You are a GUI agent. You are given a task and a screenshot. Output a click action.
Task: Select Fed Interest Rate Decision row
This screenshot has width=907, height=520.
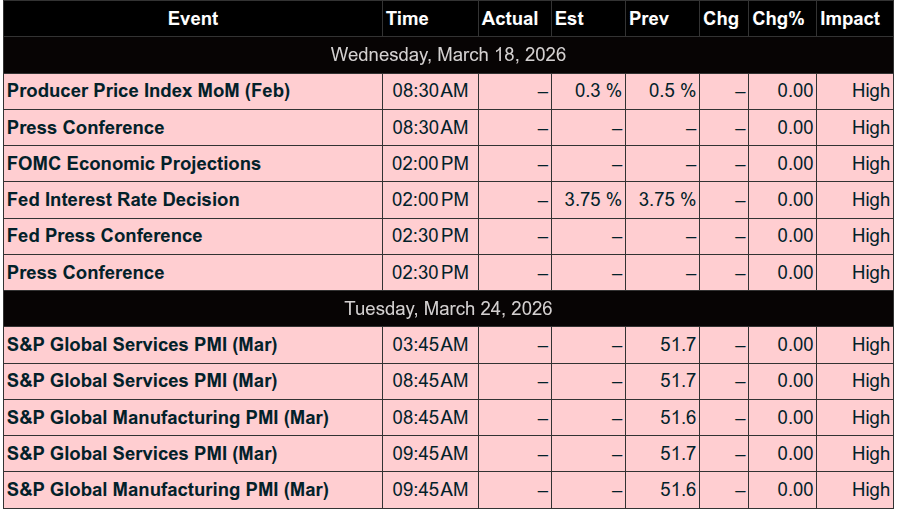click(123, 200)
